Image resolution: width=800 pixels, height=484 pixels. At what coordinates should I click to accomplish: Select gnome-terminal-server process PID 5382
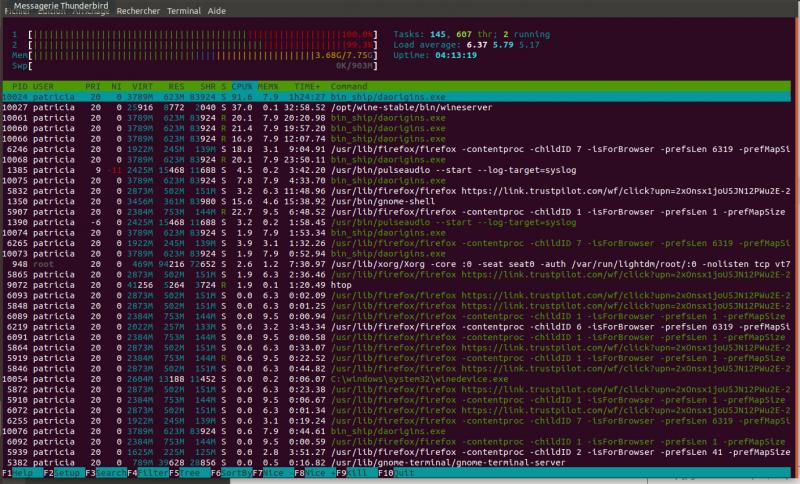(x=396, y=463)
